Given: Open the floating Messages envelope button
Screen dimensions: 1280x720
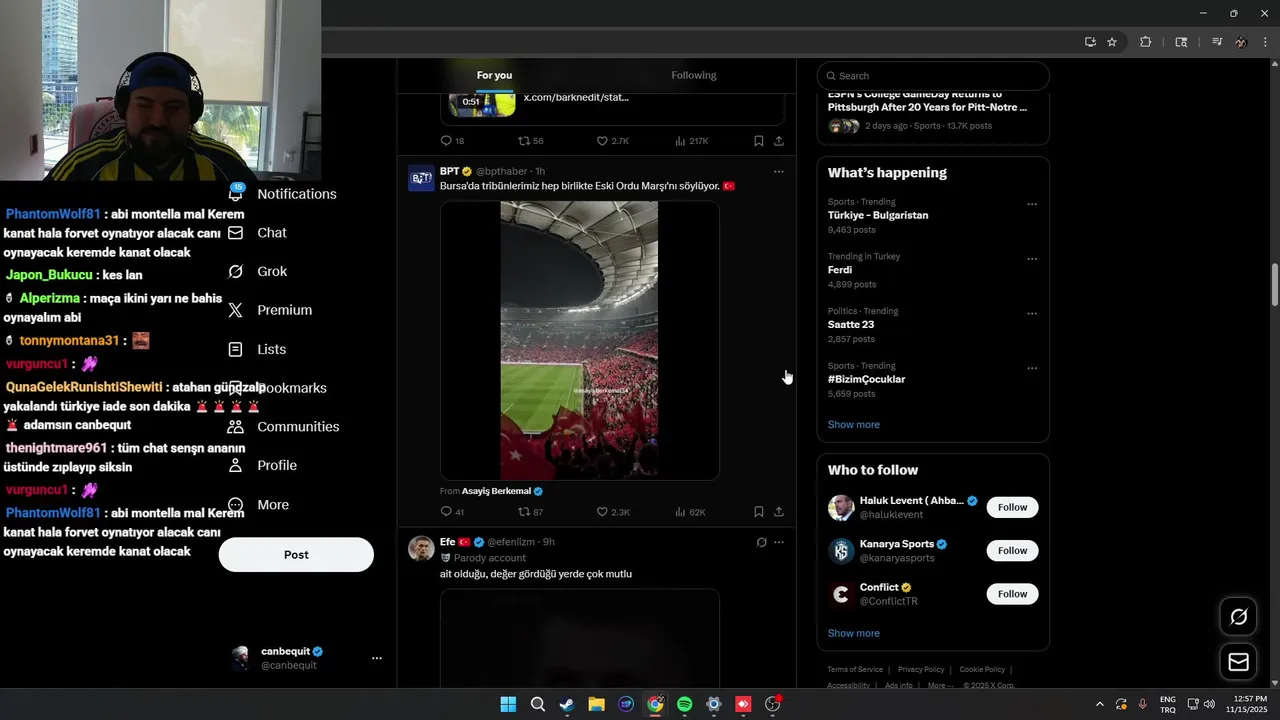Looking at the screenshot, I should tap(1238, 662).
